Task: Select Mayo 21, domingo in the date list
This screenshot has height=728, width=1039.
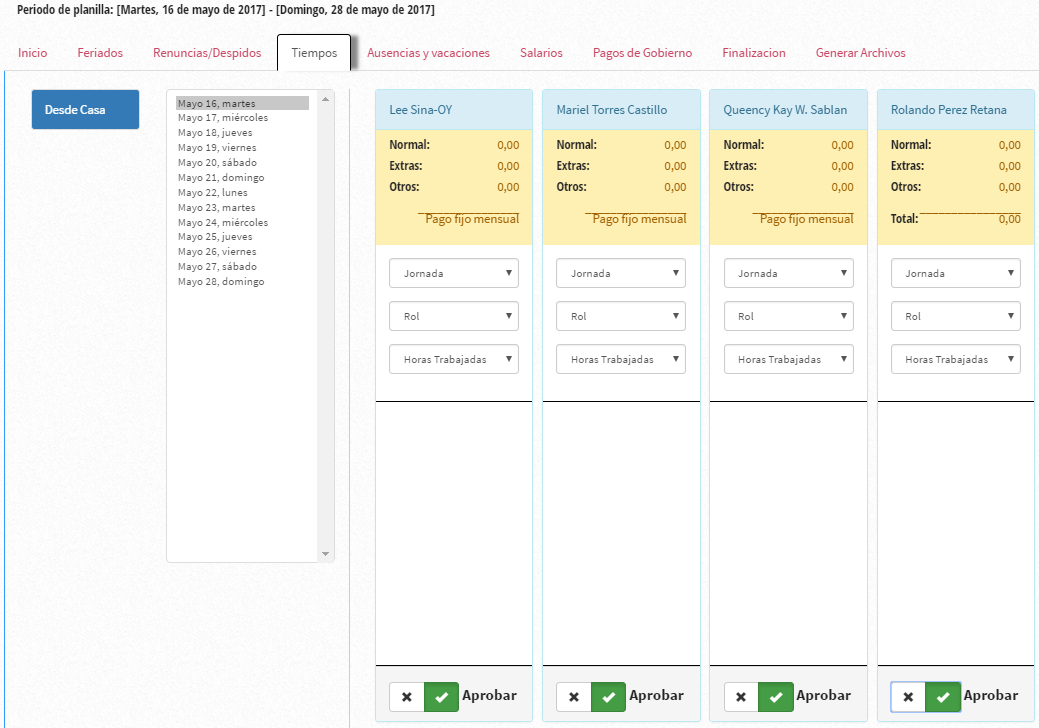Action: click(243, 178)
